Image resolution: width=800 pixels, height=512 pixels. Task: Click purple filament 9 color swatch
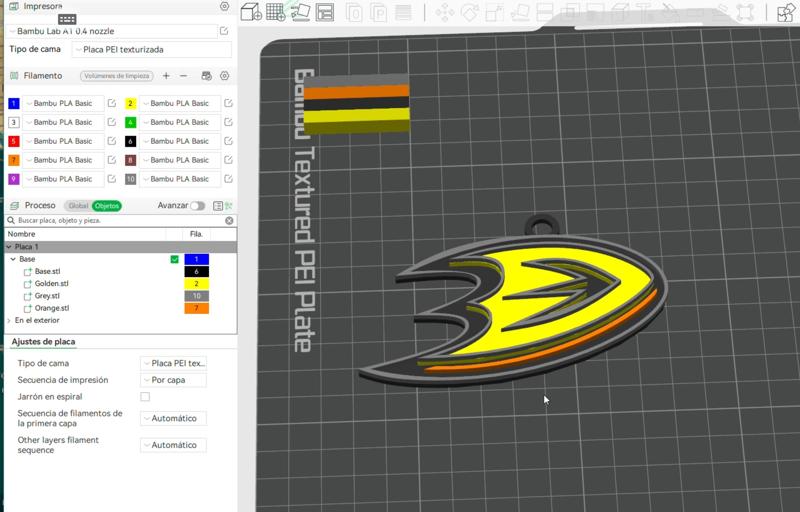pyautogui.click(x=14, y=179)
